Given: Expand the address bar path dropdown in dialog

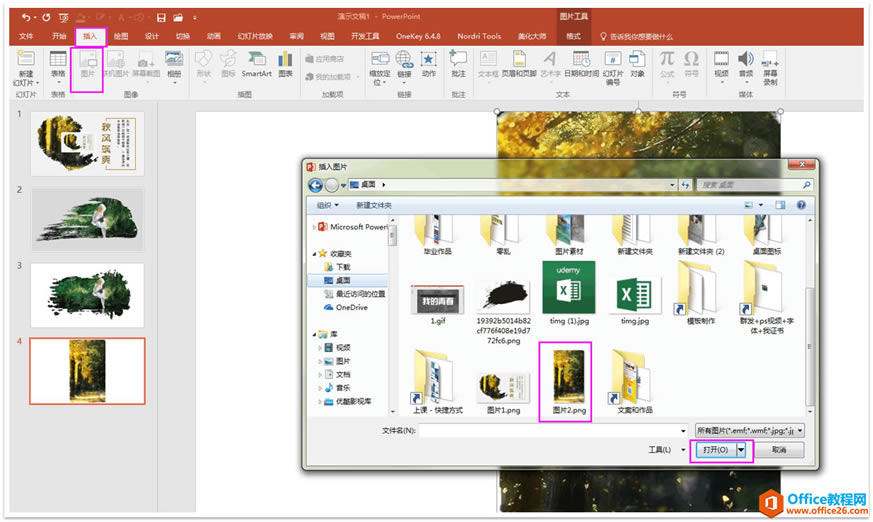Looking at the screenshot, I should (672, 185).
